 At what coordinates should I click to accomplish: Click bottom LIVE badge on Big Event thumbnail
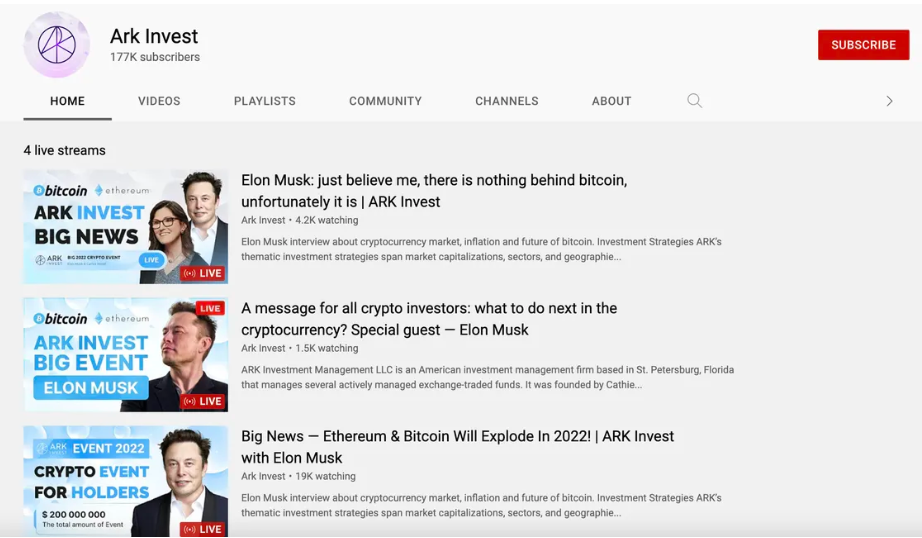pos(203,402)
